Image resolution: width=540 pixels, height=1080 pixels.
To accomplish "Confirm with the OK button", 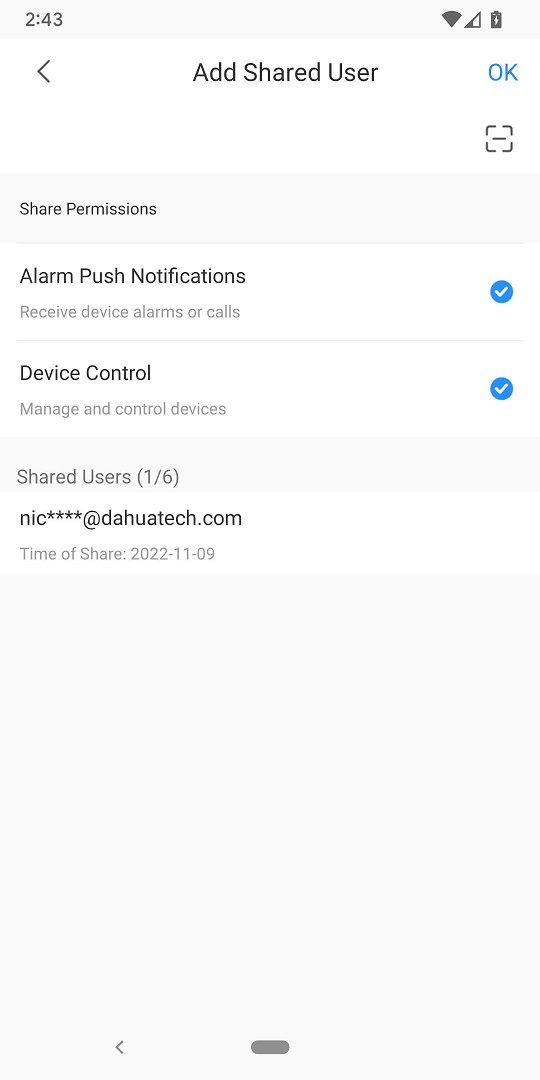I will (503, 72).
